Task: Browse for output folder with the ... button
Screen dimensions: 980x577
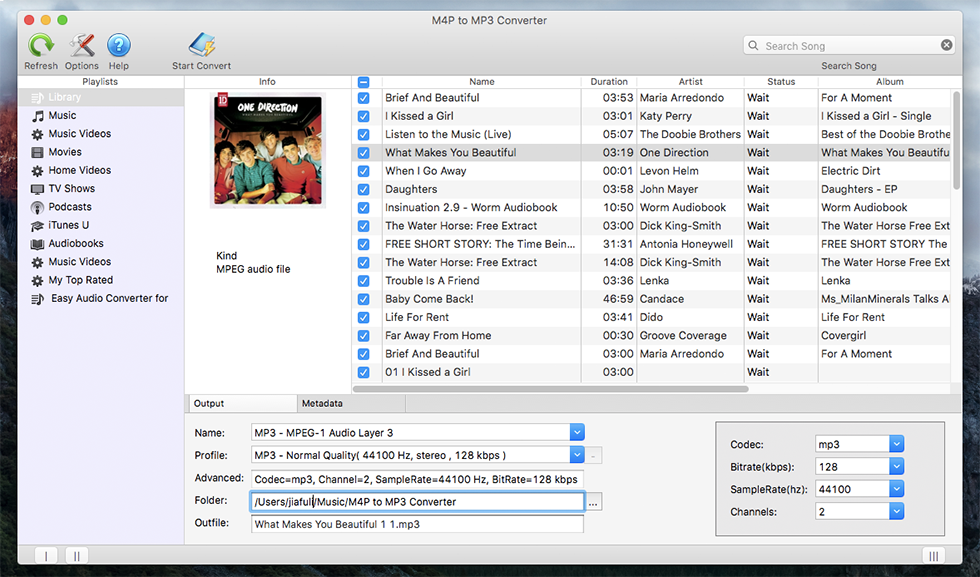Action: 593,502
